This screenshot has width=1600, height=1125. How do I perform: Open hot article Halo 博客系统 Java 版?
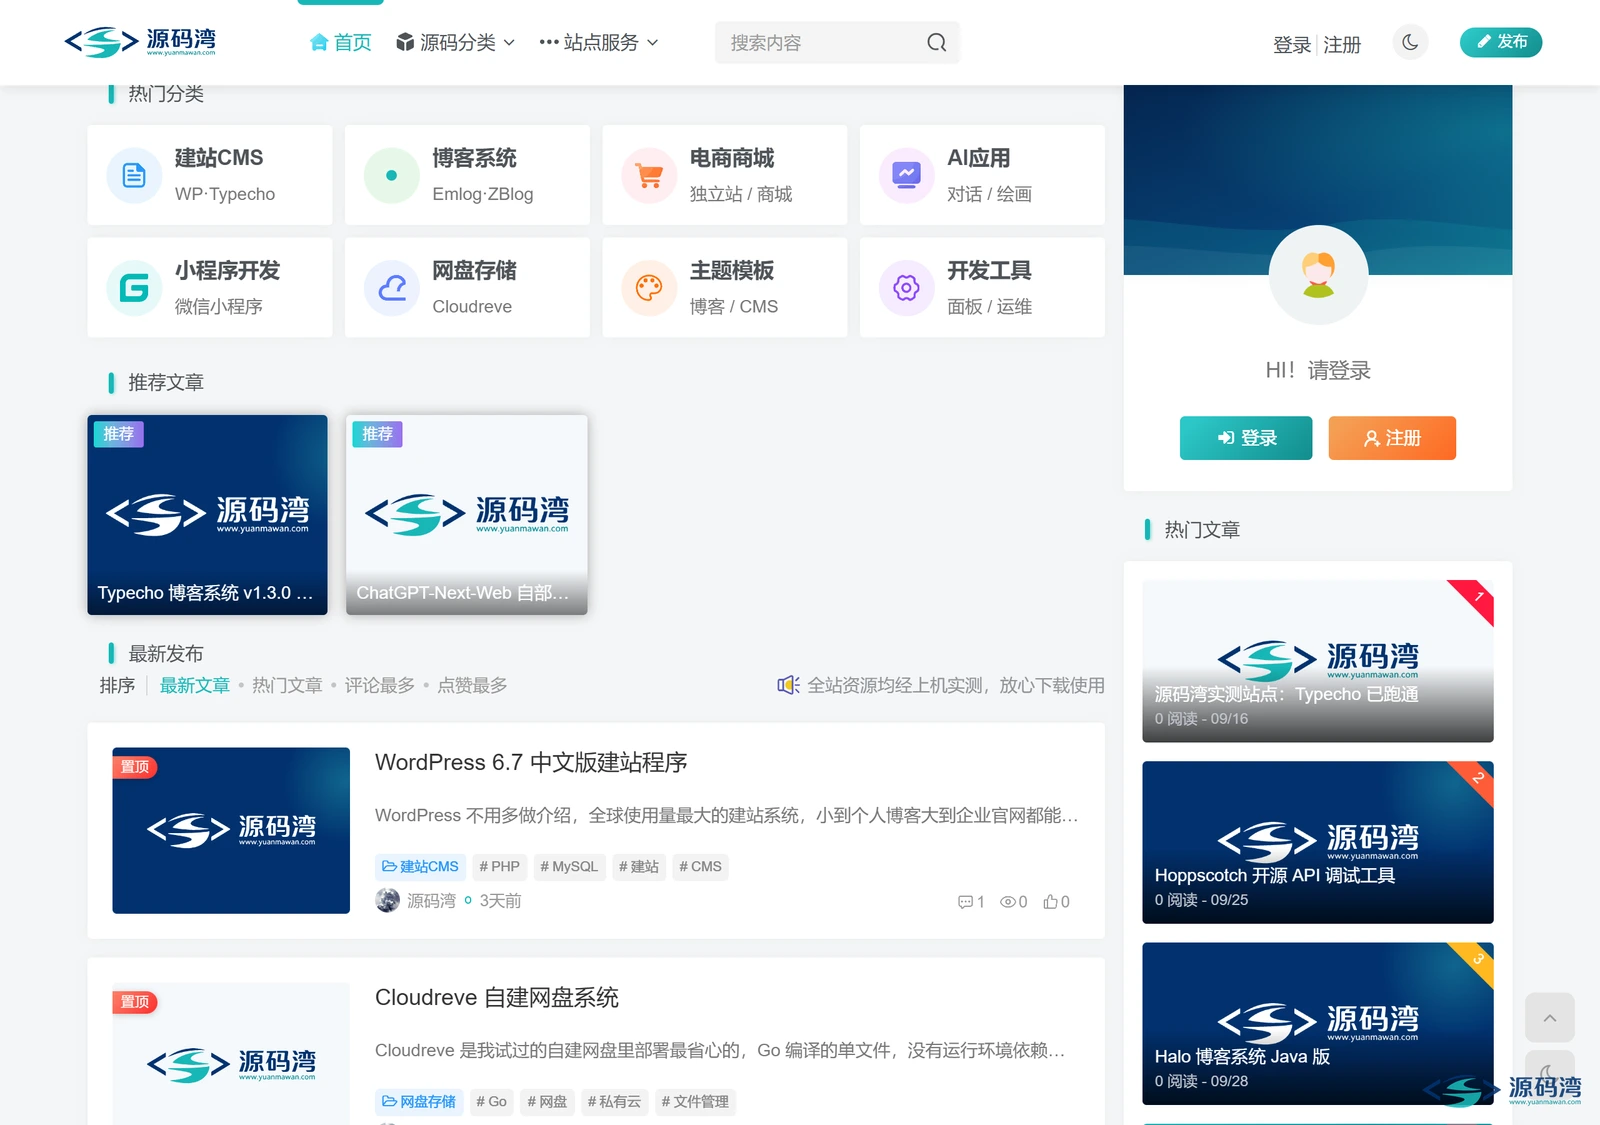[1318, 1024]
